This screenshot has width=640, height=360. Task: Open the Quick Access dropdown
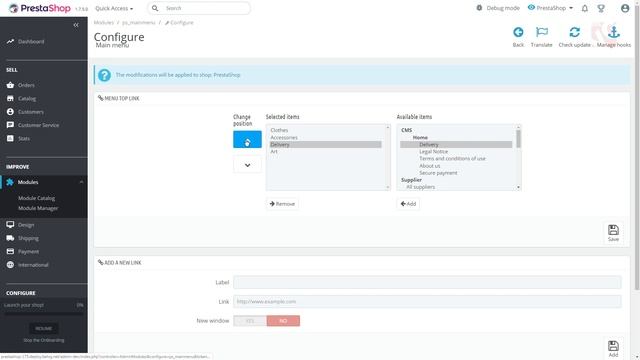(114, 8)
